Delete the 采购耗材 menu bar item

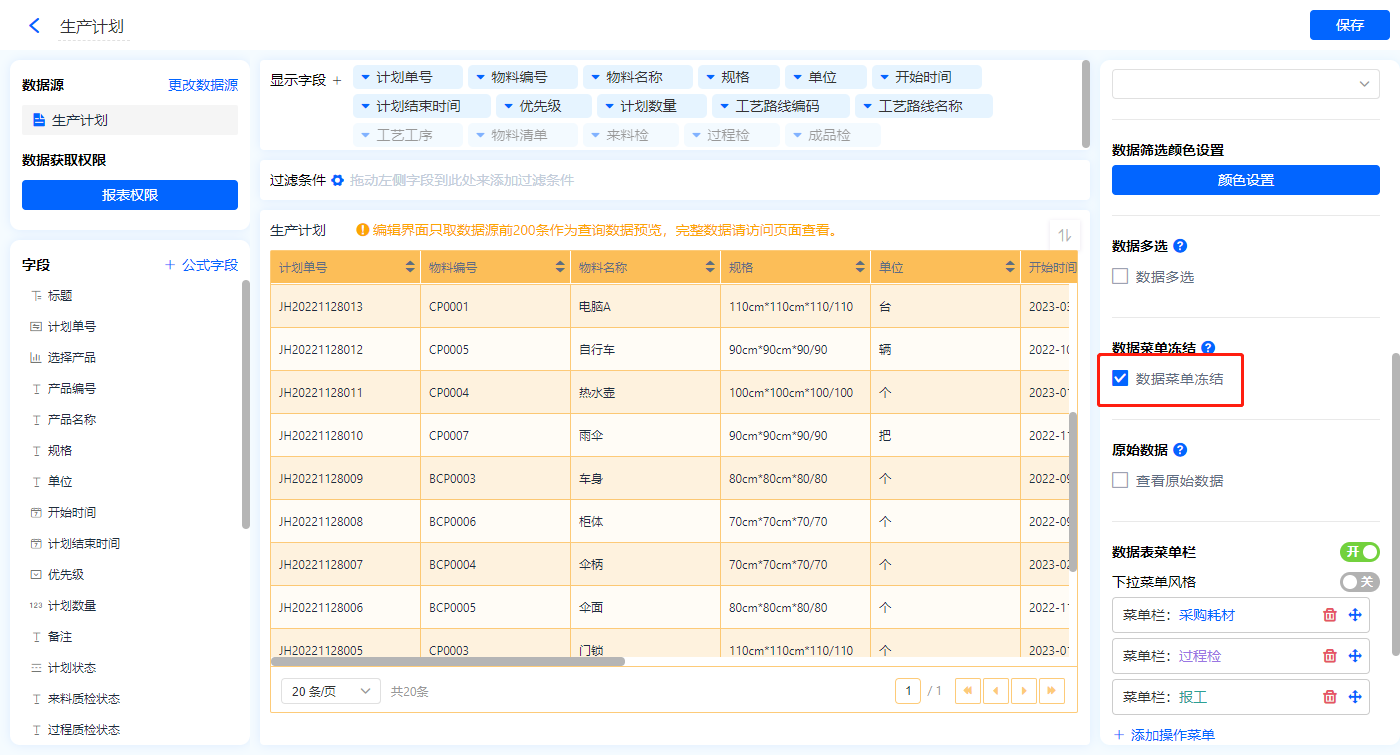pos(1329,615)
